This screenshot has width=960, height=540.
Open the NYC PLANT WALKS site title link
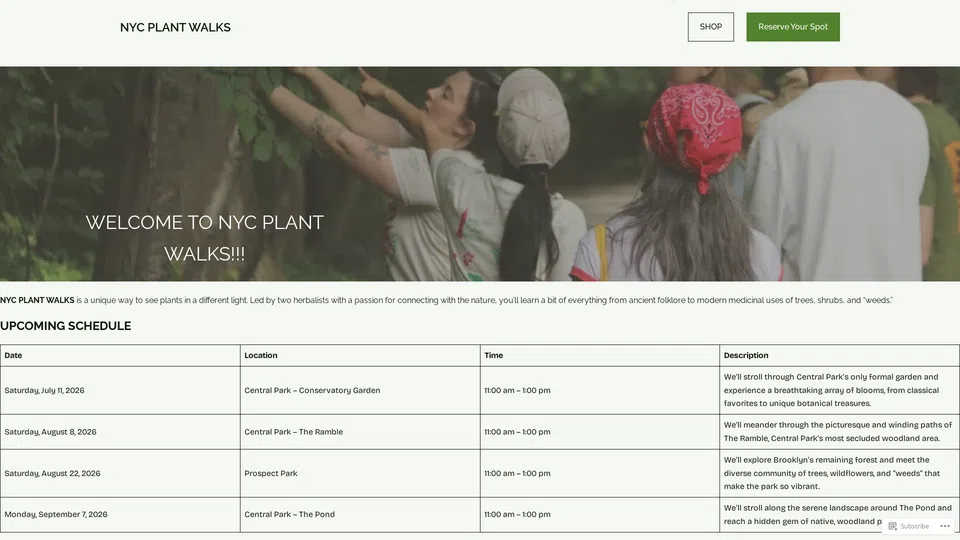tap(175, 28)
